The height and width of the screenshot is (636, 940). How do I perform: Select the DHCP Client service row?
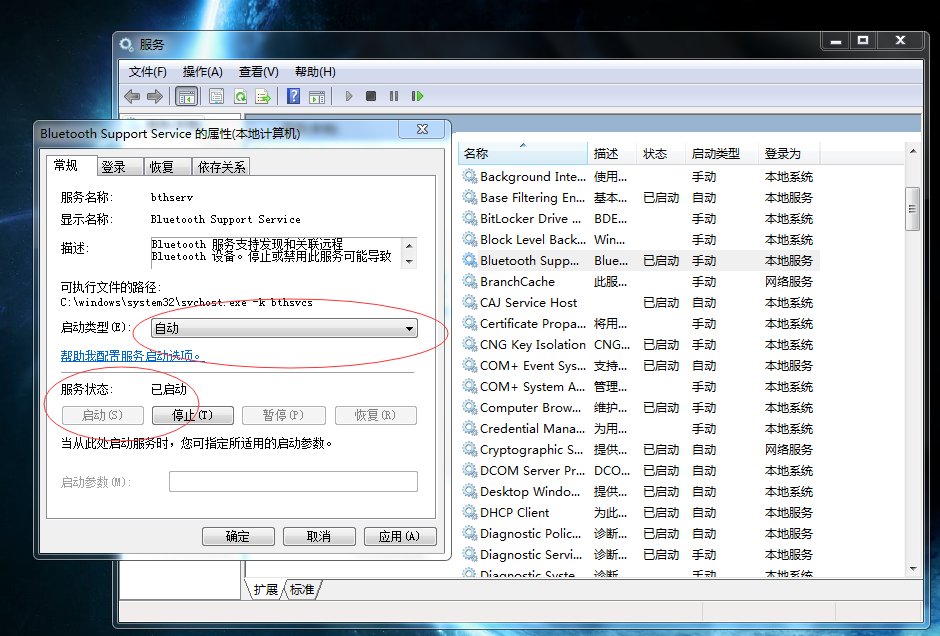coord(515,512)
